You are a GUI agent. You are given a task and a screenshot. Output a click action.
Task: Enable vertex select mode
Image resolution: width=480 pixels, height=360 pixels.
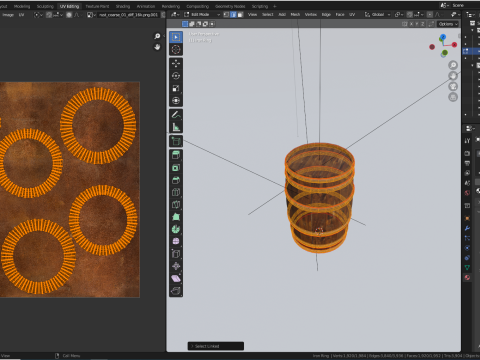[x=226, y=14]
